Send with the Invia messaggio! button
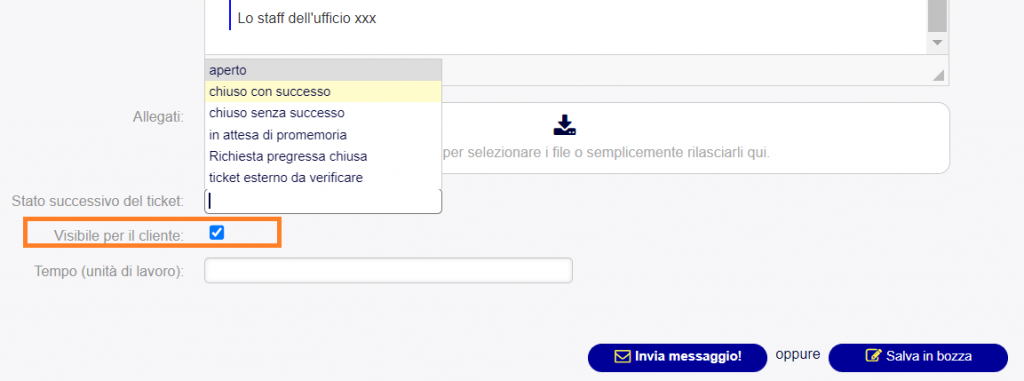 pos(677,357)
